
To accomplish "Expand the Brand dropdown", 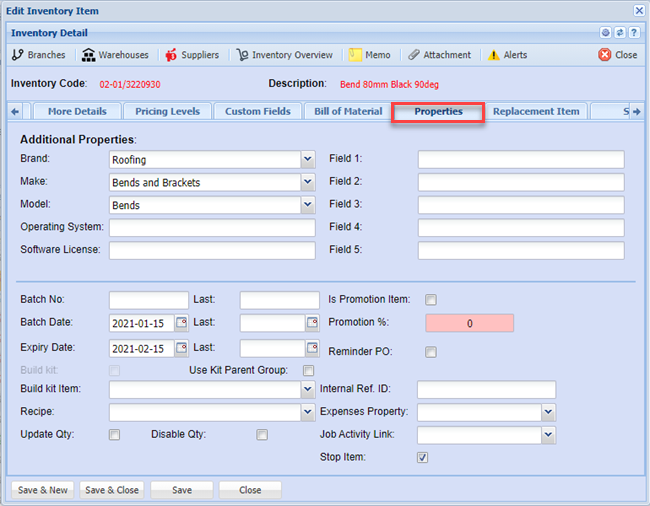I will click(307, 159).
